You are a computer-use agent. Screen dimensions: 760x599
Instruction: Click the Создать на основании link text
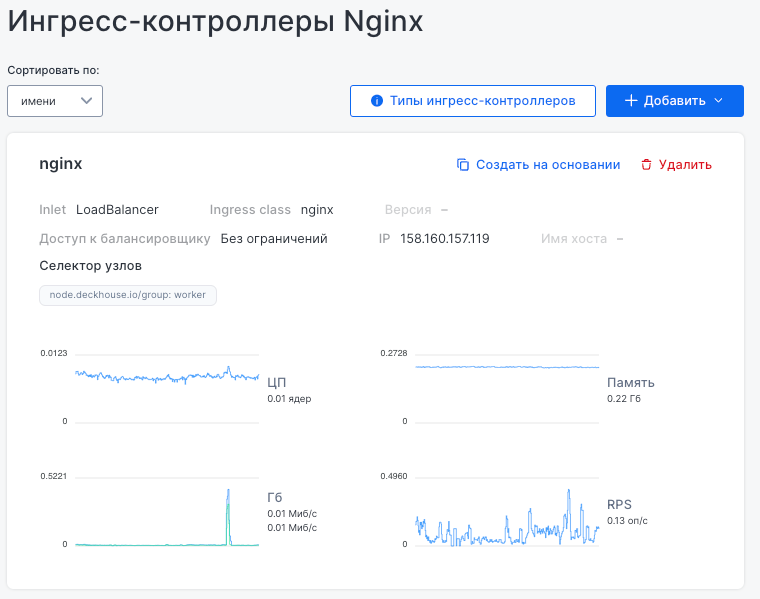[x=547, y=165]
